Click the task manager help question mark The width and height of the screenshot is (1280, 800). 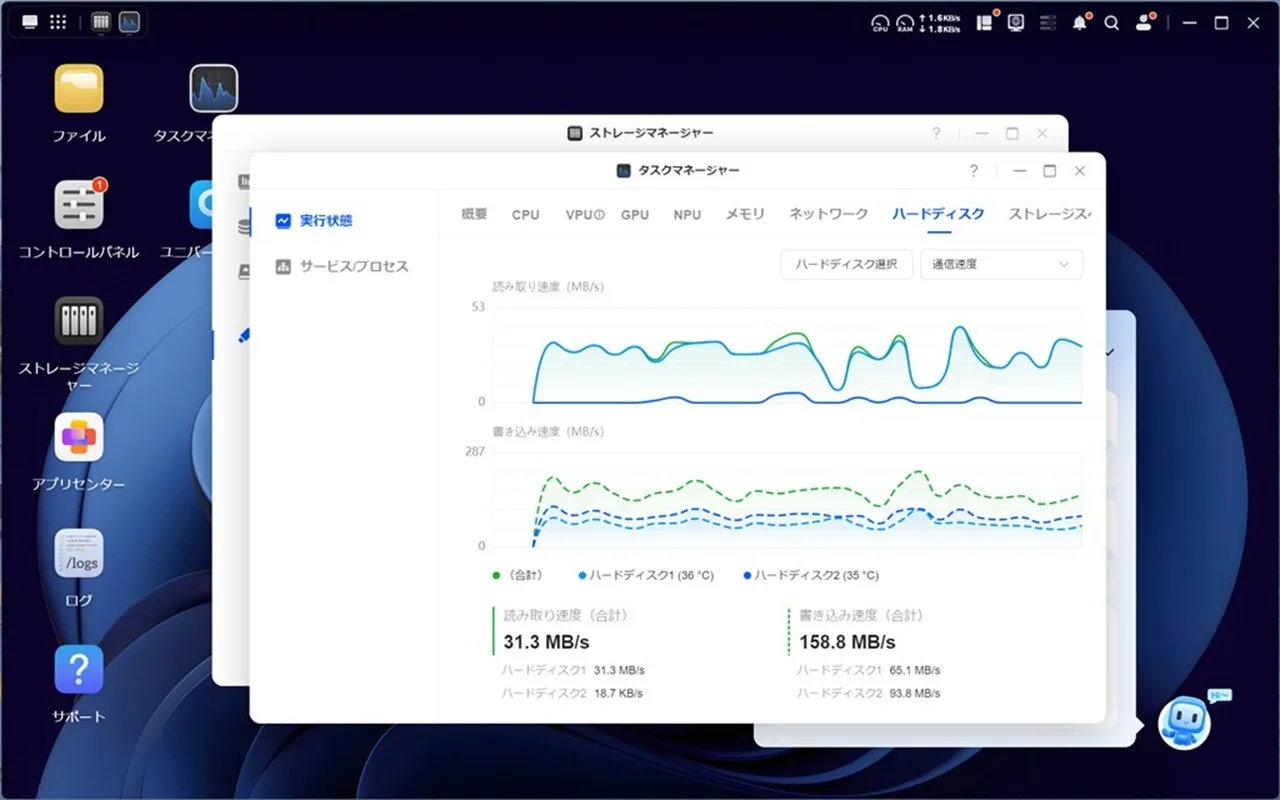click(973, 171)
